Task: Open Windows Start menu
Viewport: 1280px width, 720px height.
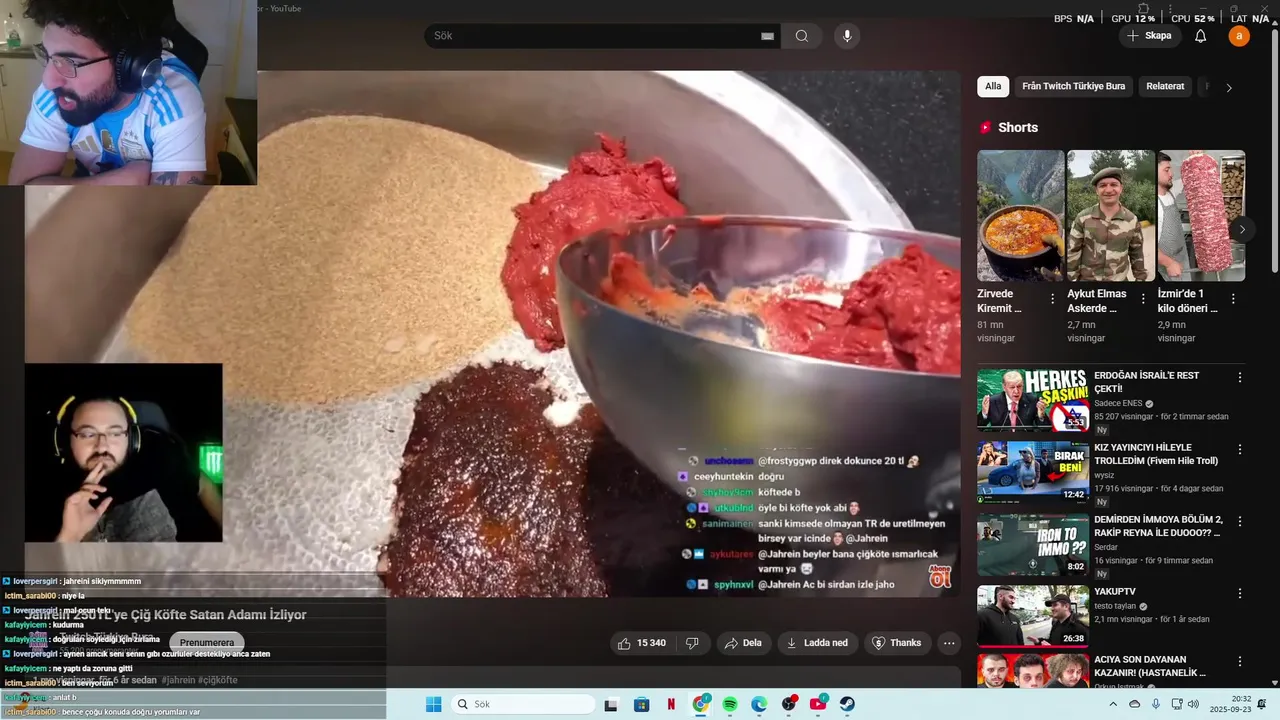Action: [433, 704]
